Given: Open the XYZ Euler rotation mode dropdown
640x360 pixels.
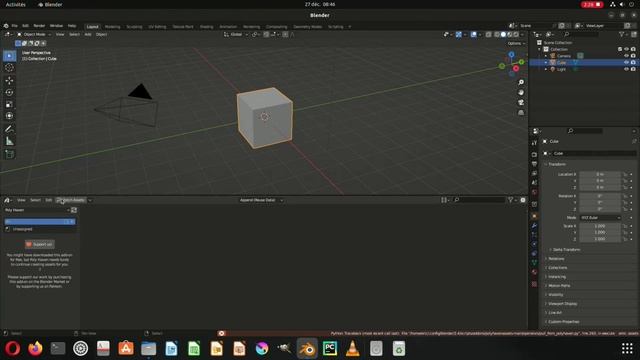Looking at the screenshot, I should 600,218.
